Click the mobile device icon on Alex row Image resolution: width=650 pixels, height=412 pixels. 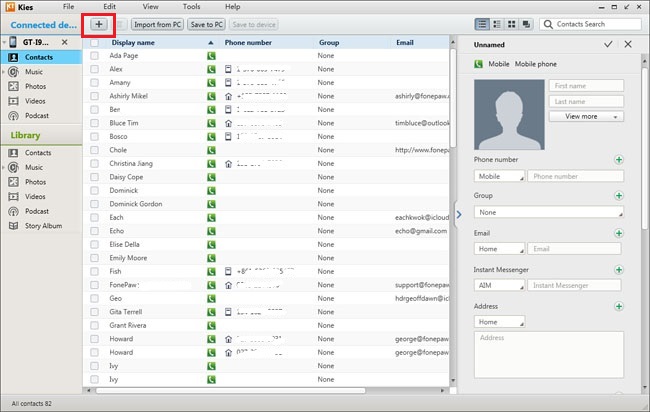[x=228, y=69]
